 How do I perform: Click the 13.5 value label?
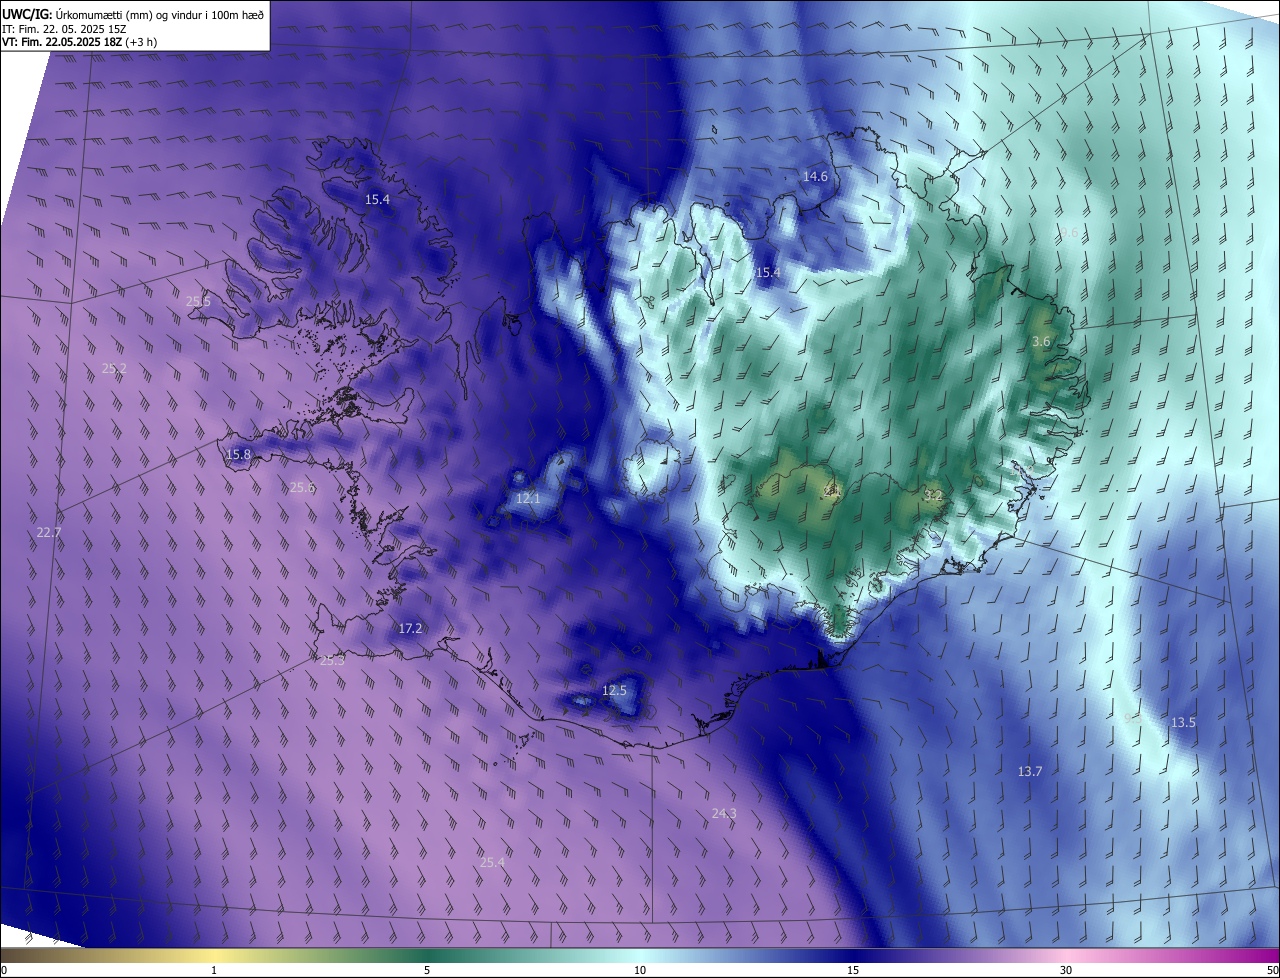pyautogui.click(x=1183, y=722)
